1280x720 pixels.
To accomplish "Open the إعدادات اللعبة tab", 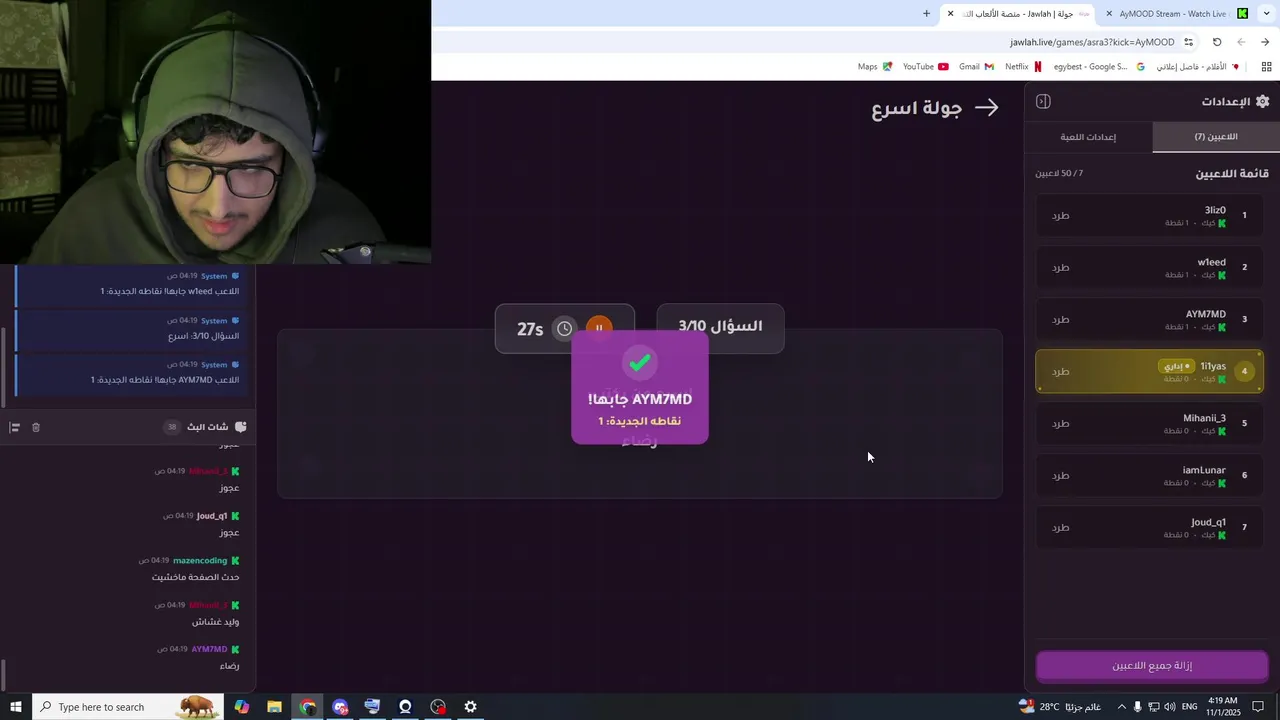I will [x=1088, y=136].
